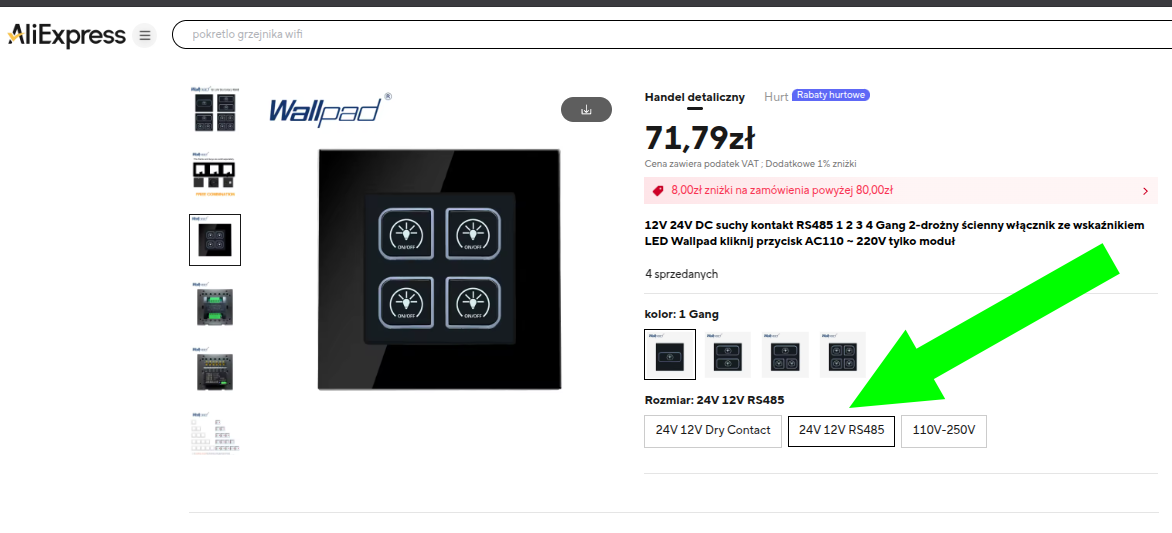This screenshot has width=1172, height=533.
Task: Choose the 24V 12V RS485 option
Action: pyautogui.click(x=842, y=431)
